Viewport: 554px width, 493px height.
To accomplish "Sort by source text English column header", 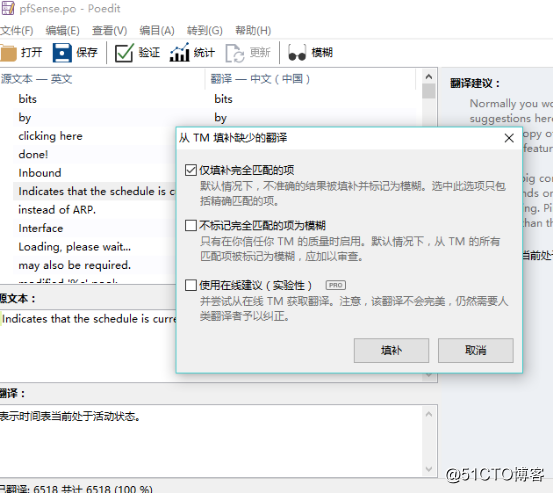I will (102, 79).
